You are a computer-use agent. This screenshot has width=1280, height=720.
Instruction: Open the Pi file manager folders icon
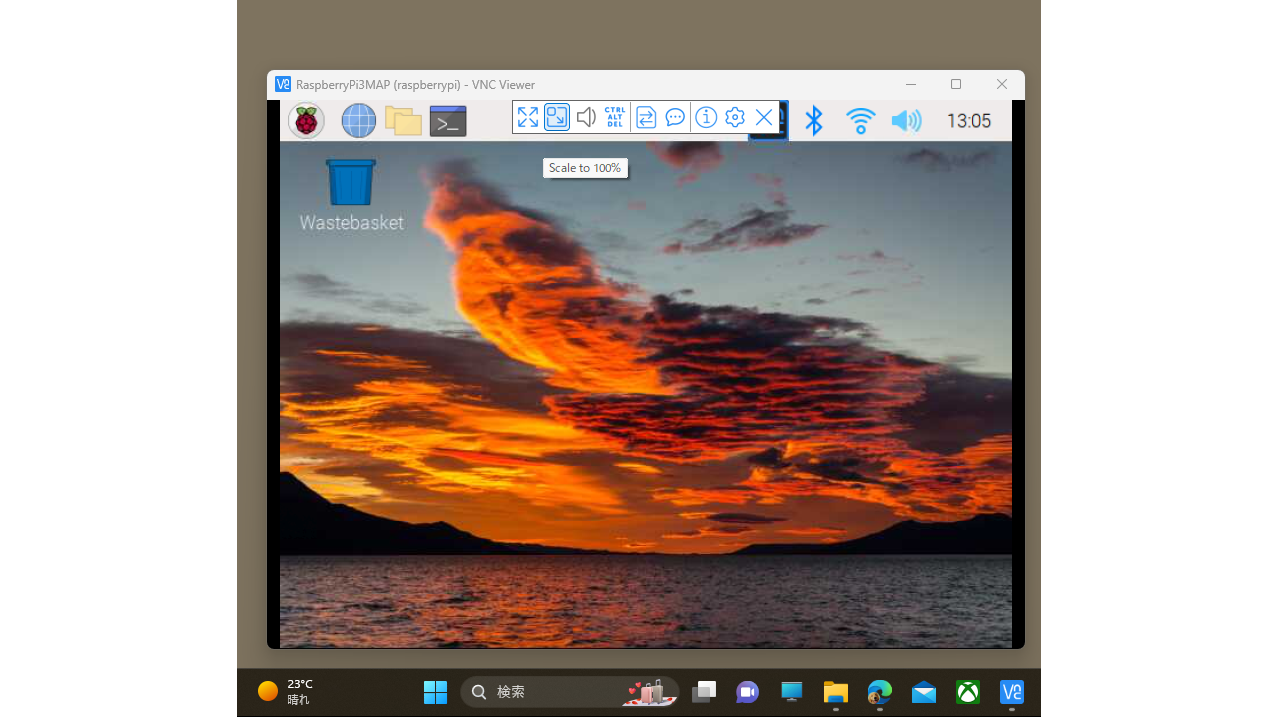tap(403, 121)
